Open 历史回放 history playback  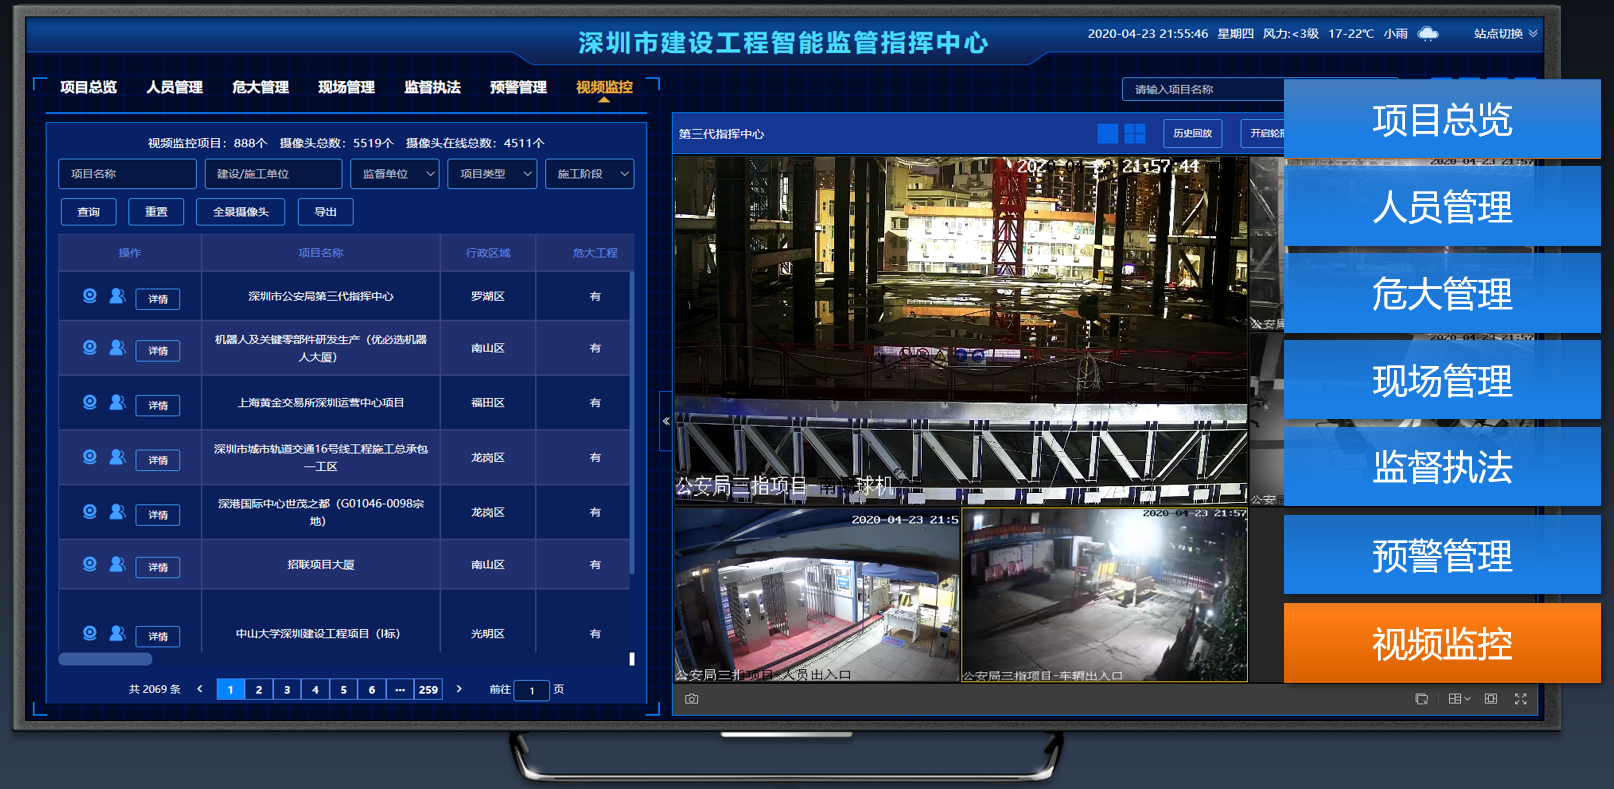pyautogui.click(x=1192, y=133)
